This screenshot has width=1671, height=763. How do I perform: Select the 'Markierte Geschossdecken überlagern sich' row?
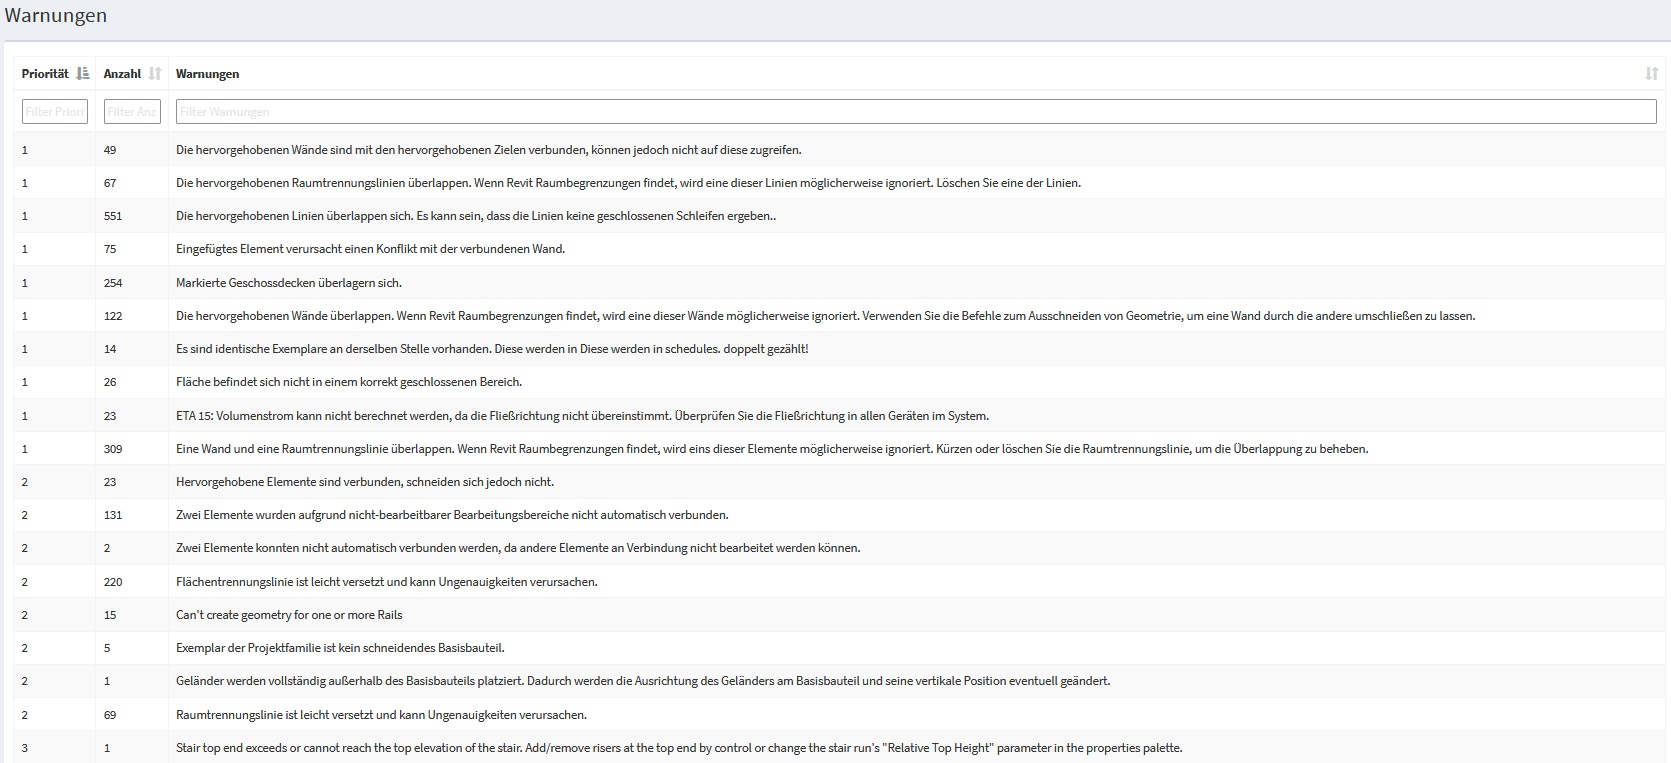pyautogui.click(x=289, y=283)
